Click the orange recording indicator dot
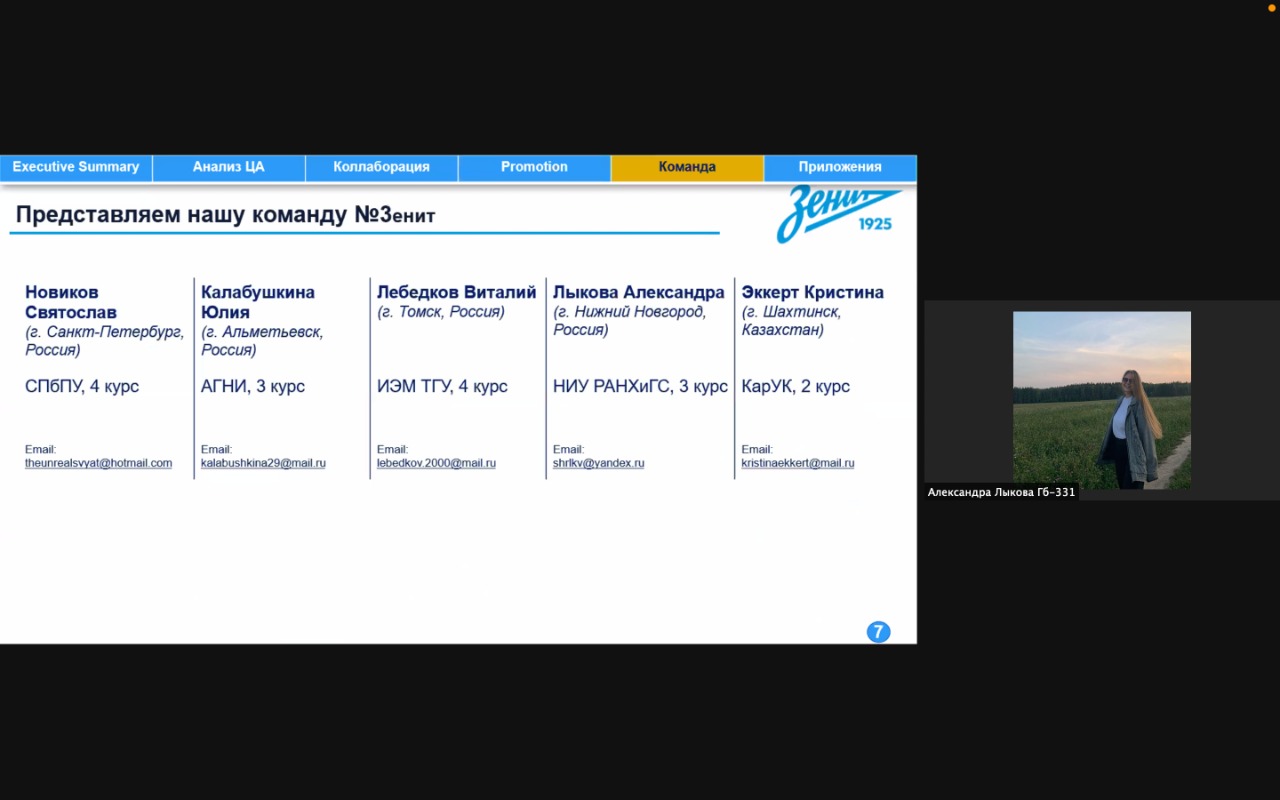Screen dimensions: 1280x800 click(x=1272, y=7)
